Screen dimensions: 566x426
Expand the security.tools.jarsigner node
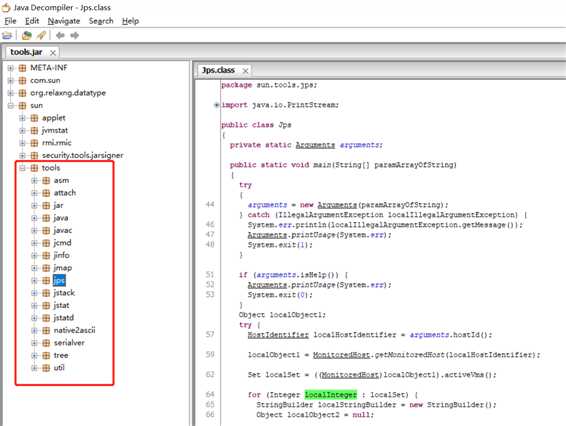(22, 156)
